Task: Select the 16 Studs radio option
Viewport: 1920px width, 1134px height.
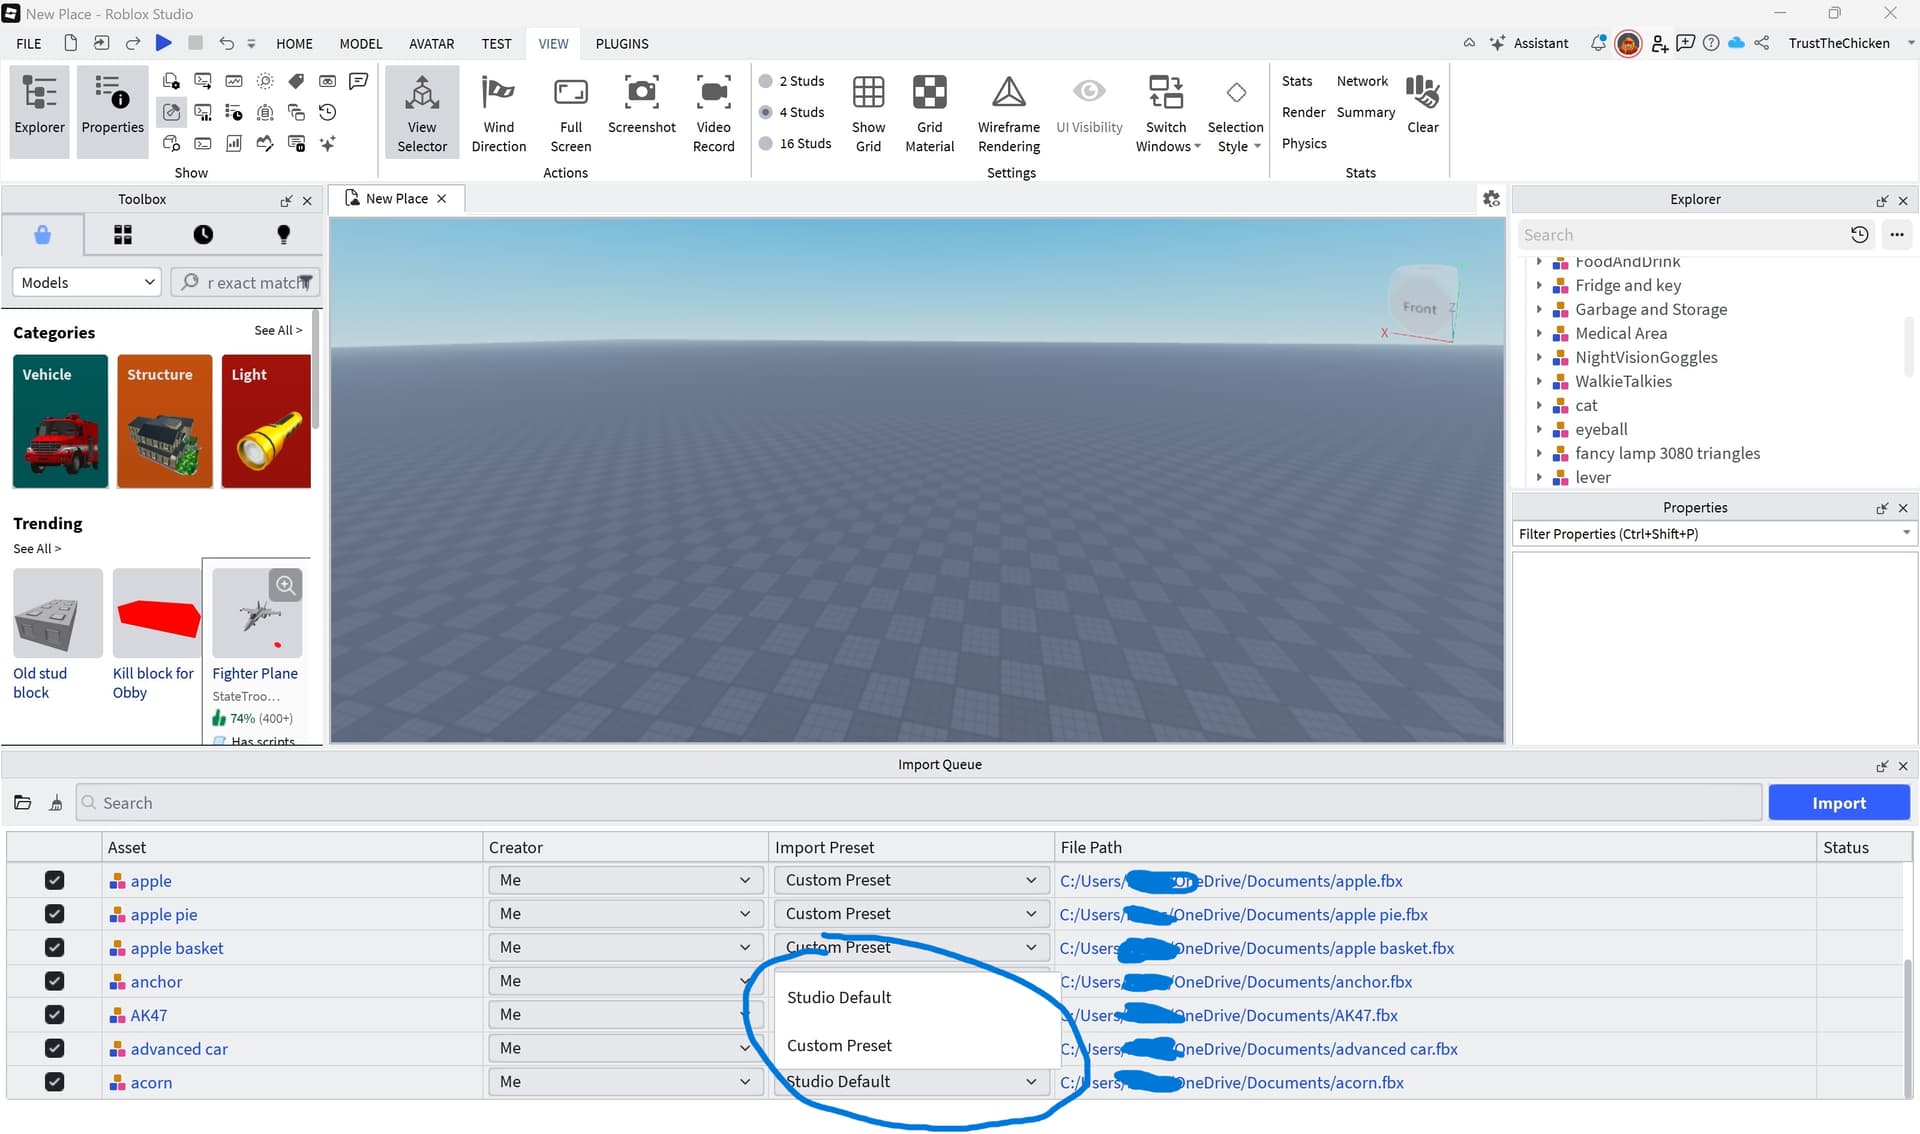Action: click(766, 143)
